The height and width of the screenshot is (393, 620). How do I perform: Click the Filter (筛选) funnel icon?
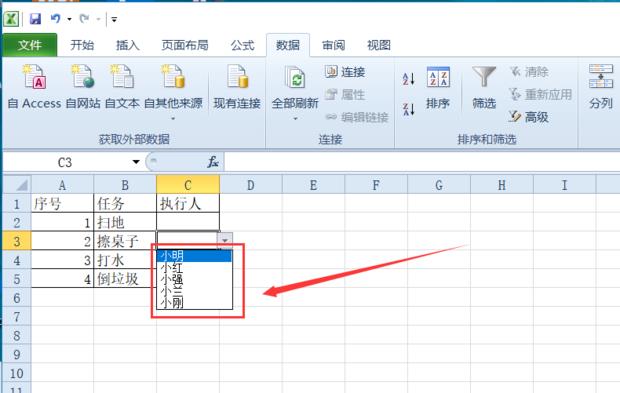[484, 76]
